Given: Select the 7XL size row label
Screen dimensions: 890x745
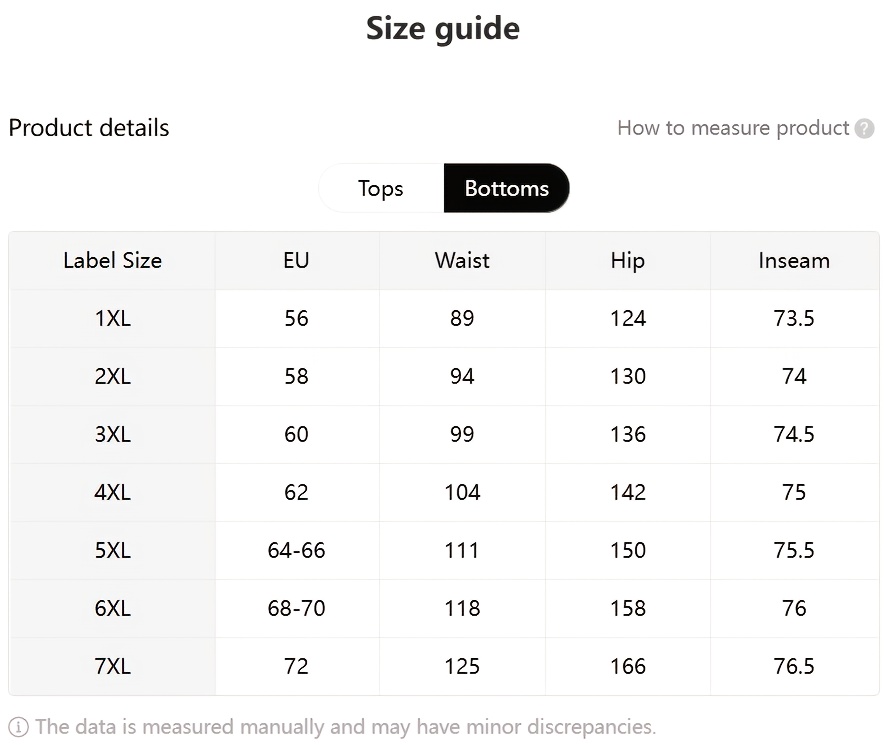Looking at the screenshot, I should [x=112, y=666].
